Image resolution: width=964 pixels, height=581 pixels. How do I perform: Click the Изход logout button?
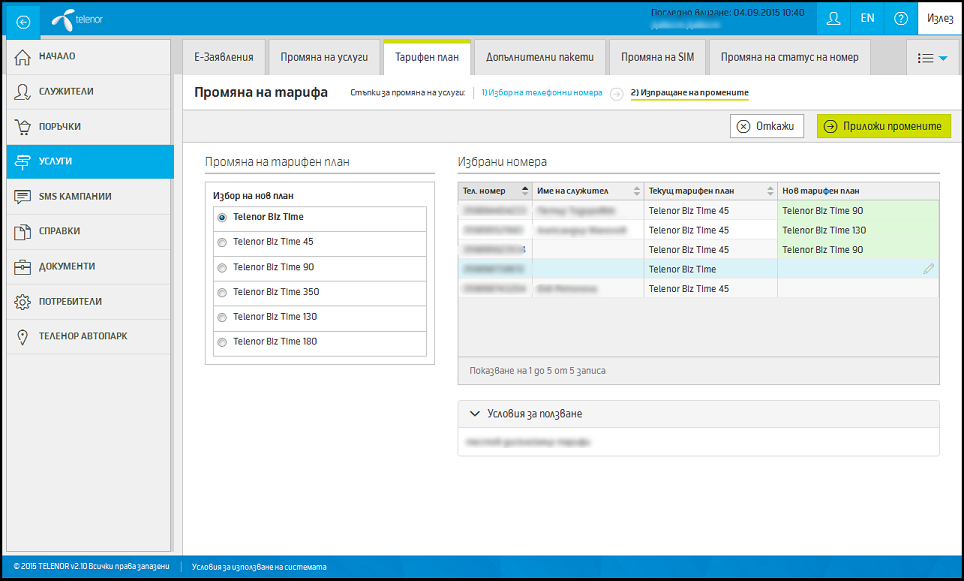pyautogui.click(x=940, y=18)
